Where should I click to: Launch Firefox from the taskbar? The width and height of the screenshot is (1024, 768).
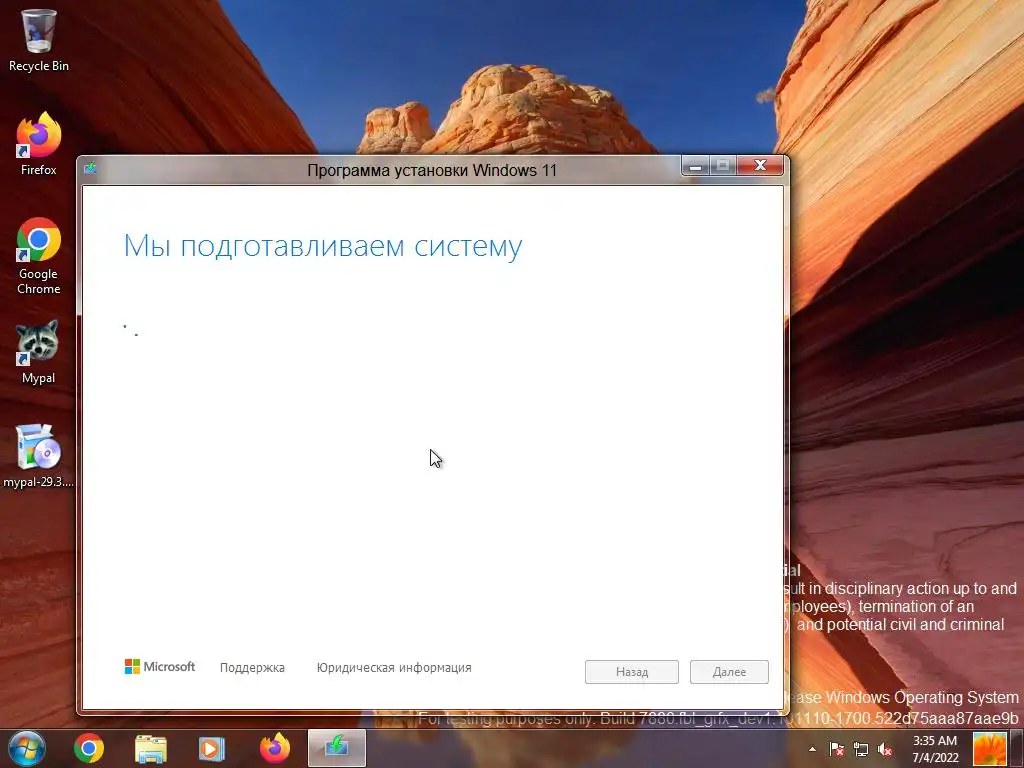pos(274,748)
